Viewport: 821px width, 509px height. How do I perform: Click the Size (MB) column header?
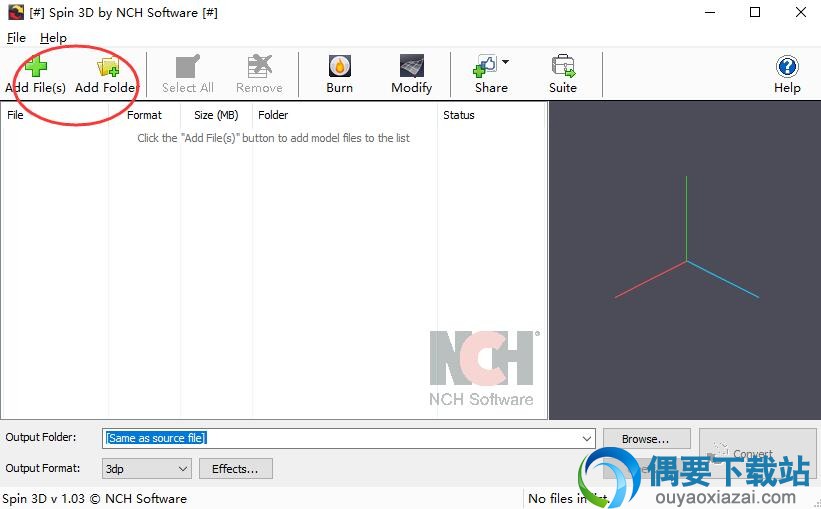tap(216, 115)
